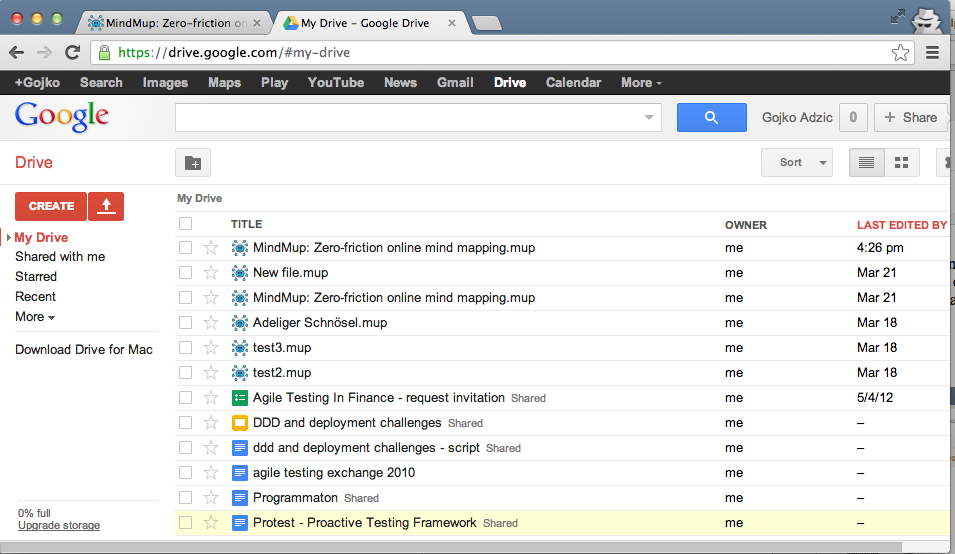Screen dimensions: 955x554
Task: Click the Google logo
Action: click(62, 116)
